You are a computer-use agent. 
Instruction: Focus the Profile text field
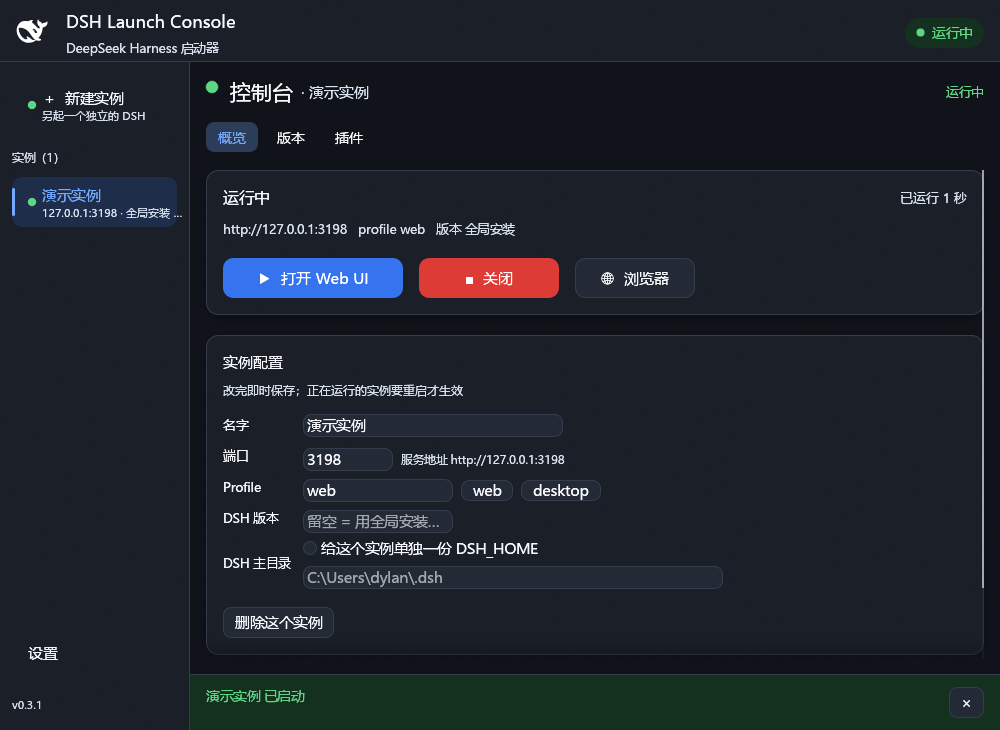[x=378, y=491]
